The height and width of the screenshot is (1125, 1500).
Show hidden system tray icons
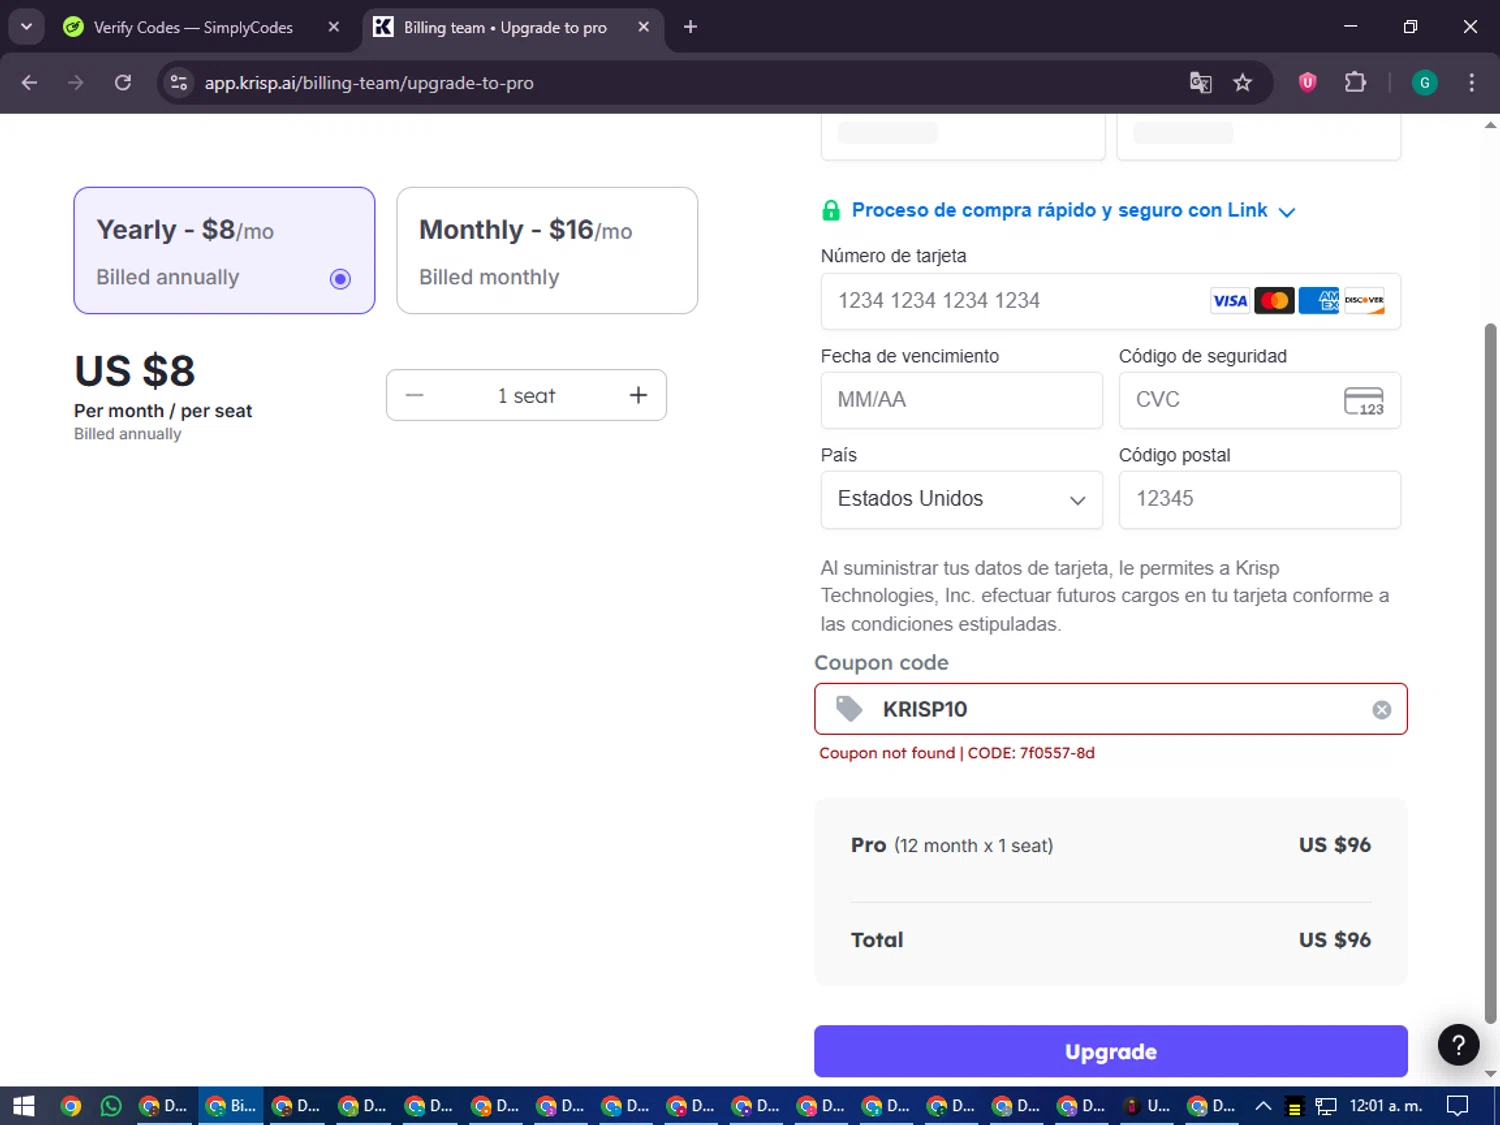point(1263,1106)
